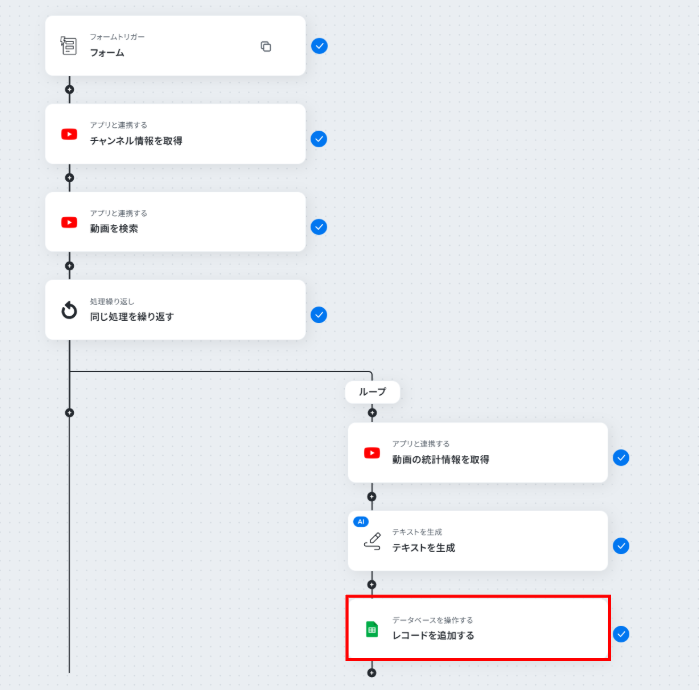Click the checkmark beside レコードを追加する
The image size is (699, 690).
coord(621,634)
